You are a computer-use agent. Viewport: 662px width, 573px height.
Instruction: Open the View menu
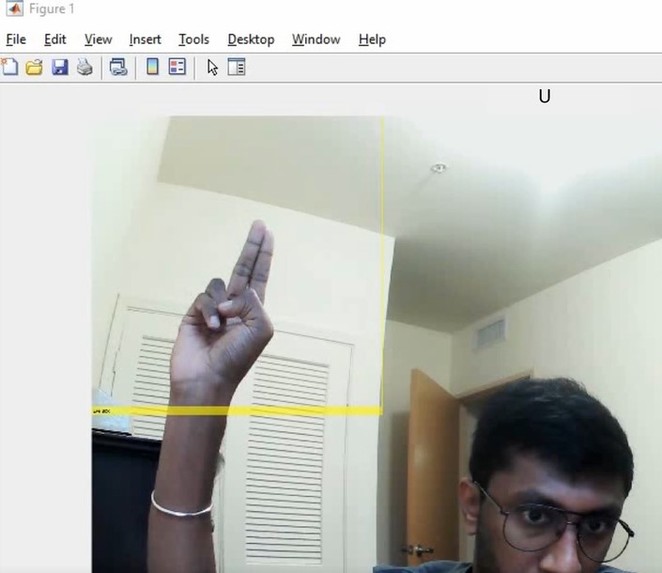(x=98, y=40)
